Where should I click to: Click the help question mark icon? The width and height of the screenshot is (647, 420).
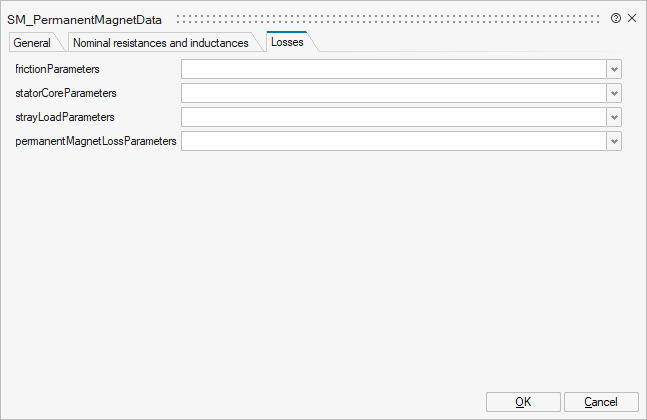[616, 18]
